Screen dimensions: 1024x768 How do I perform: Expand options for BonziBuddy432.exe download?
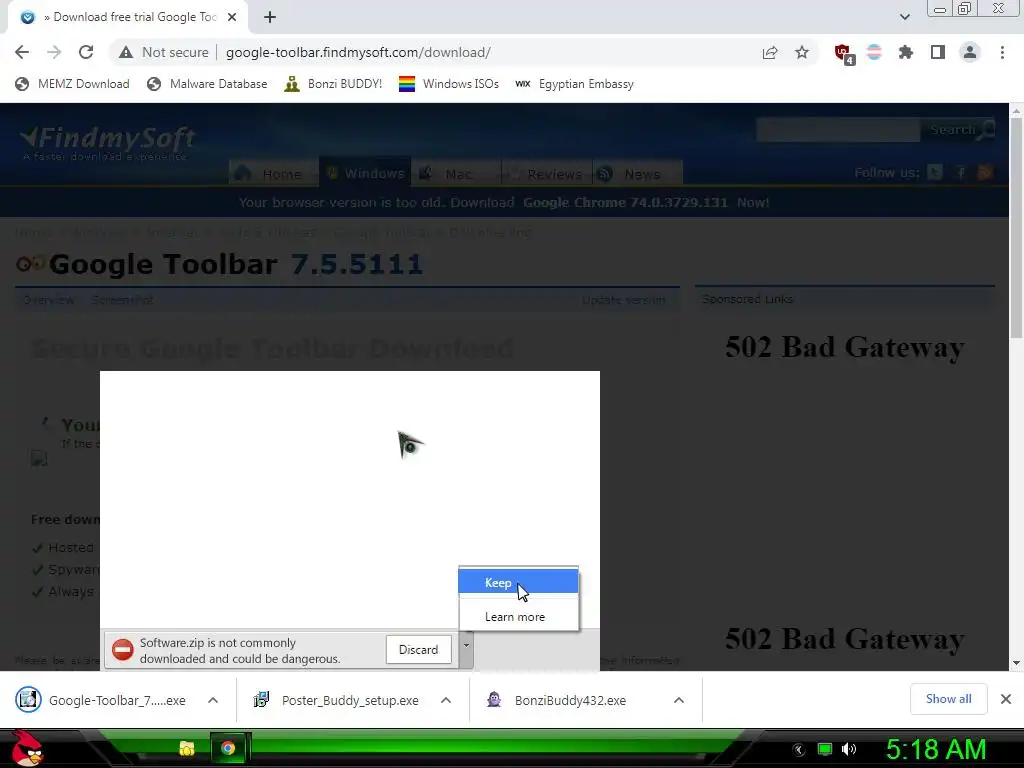[679, 700]
